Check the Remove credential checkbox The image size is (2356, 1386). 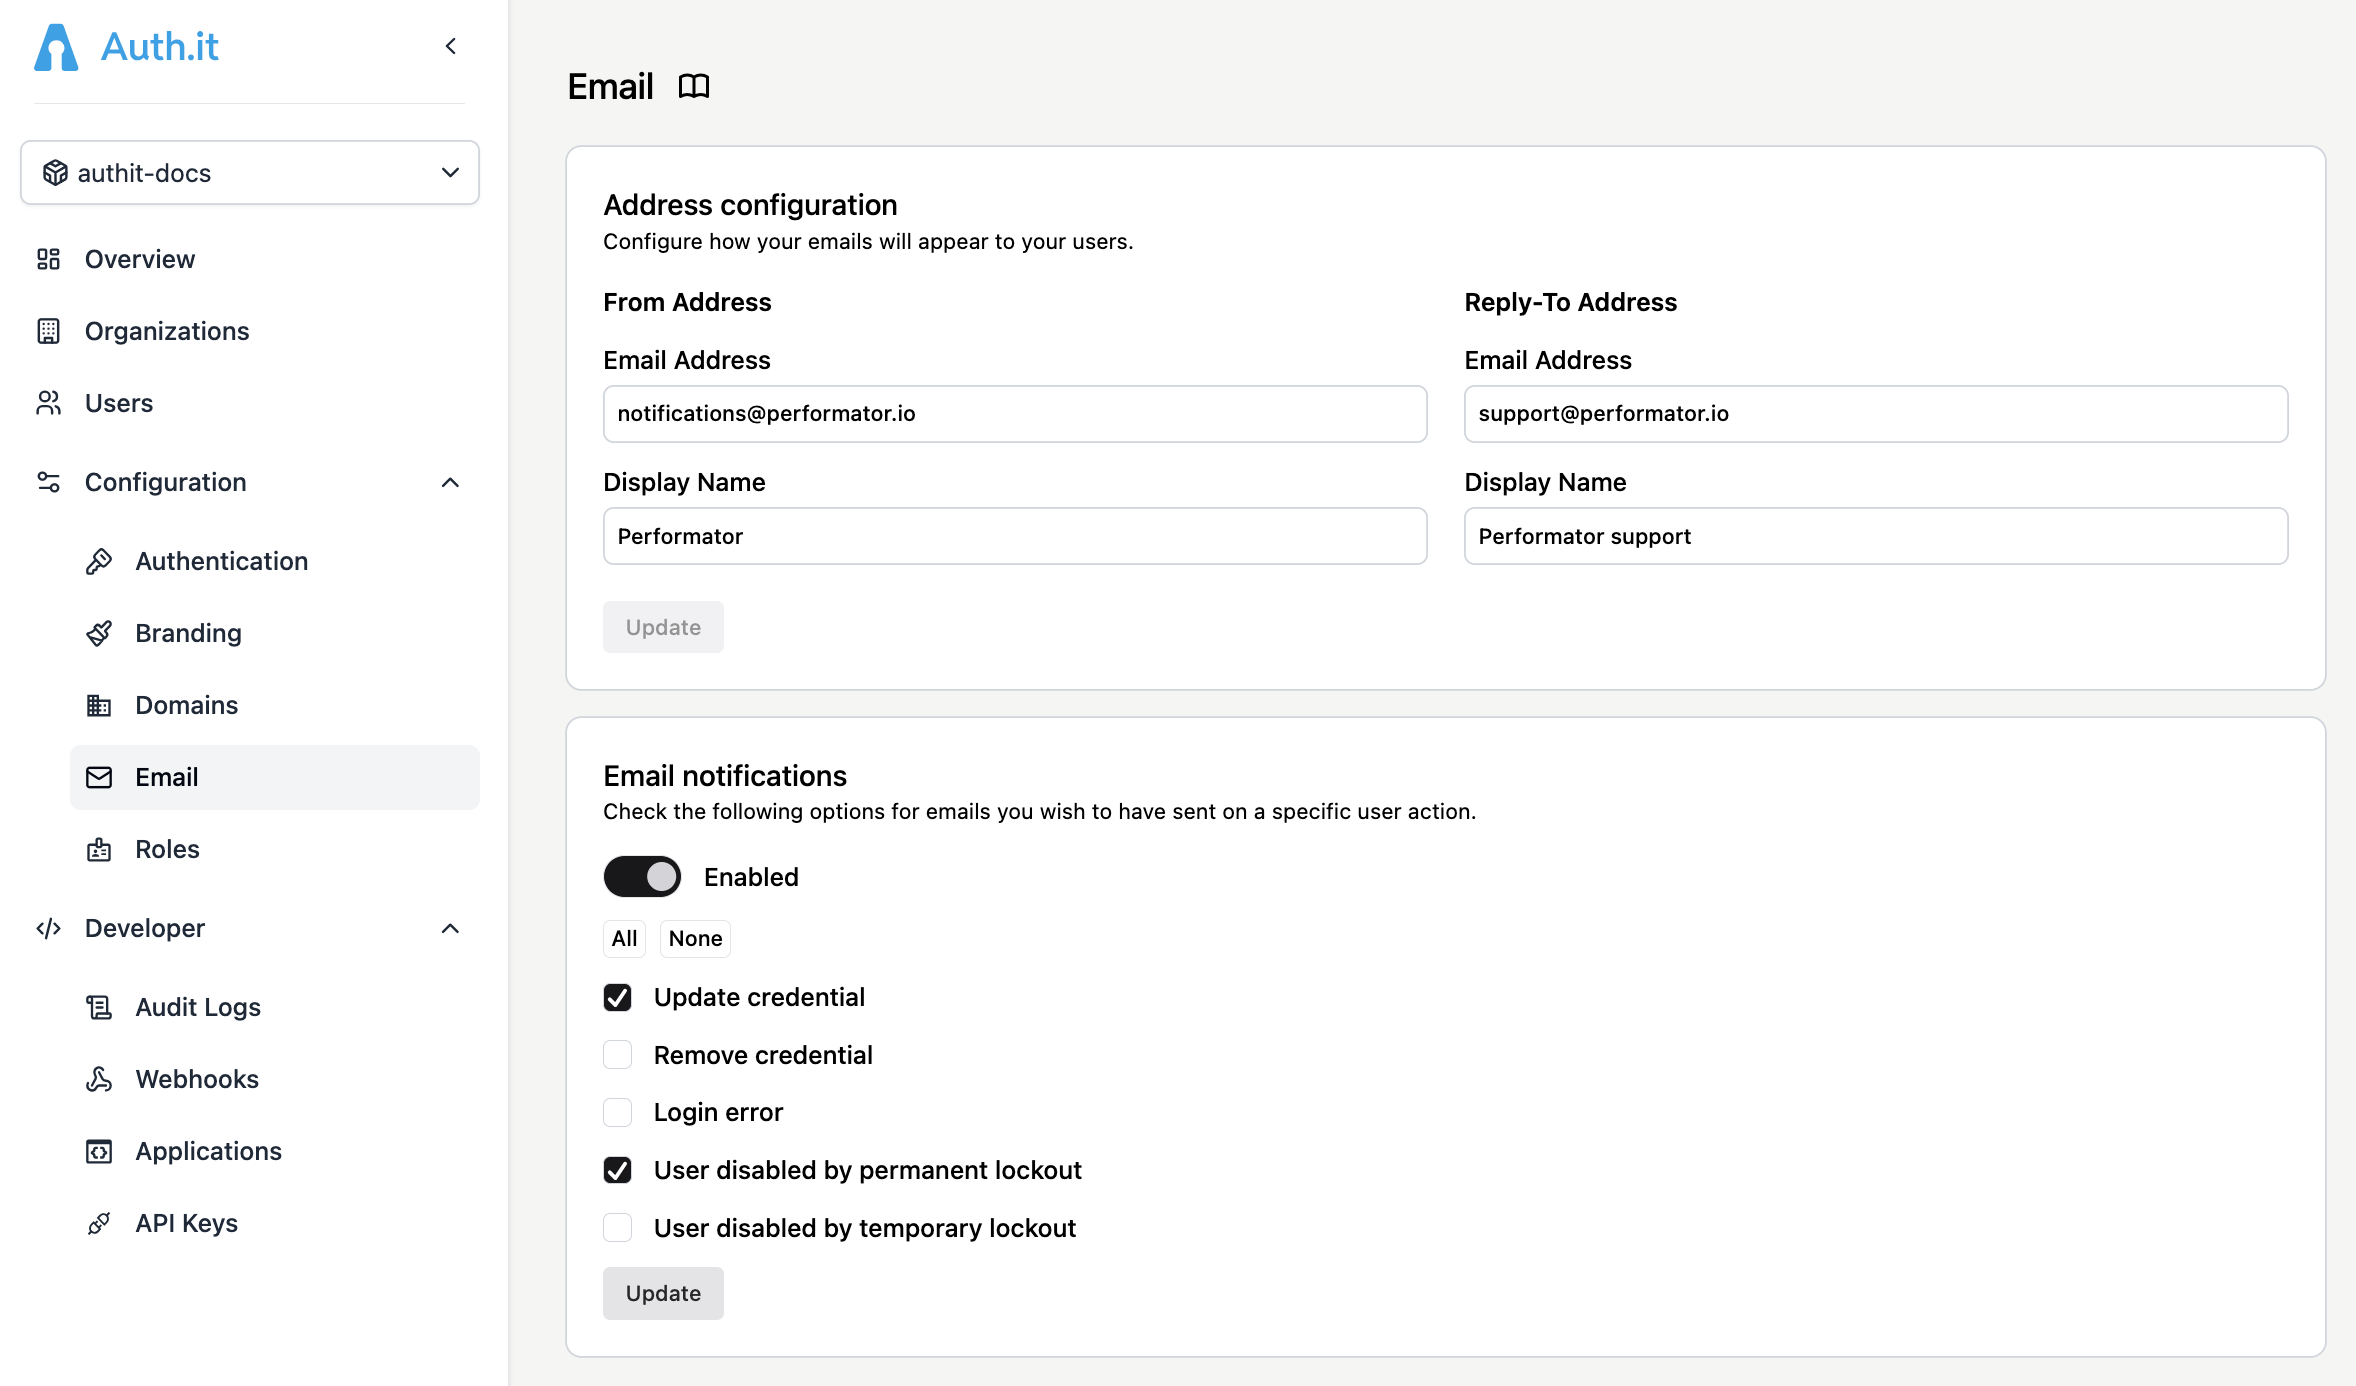point(617,1054)
